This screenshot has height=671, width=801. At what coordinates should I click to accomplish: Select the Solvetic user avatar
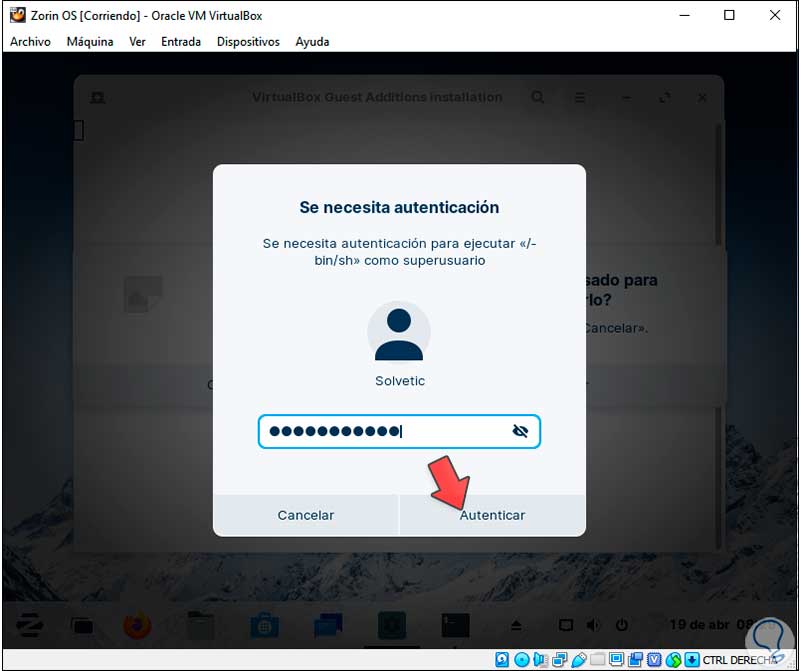tap(399, 333)
